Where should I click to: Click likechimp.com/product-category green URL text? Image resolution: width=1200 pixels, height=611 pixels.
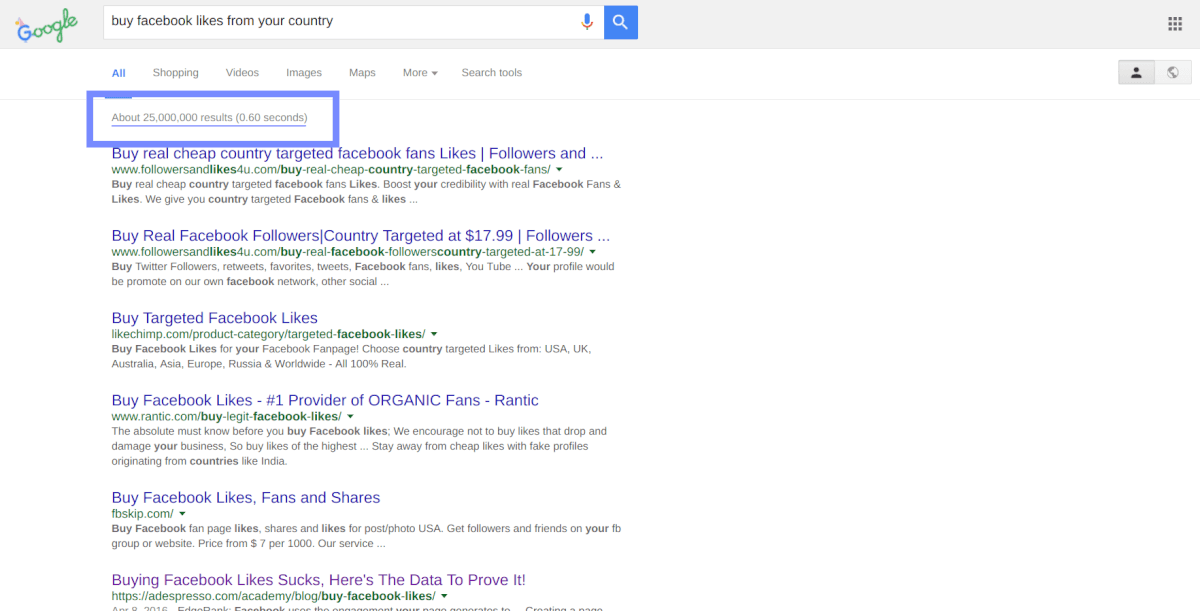tap(268, 334)
